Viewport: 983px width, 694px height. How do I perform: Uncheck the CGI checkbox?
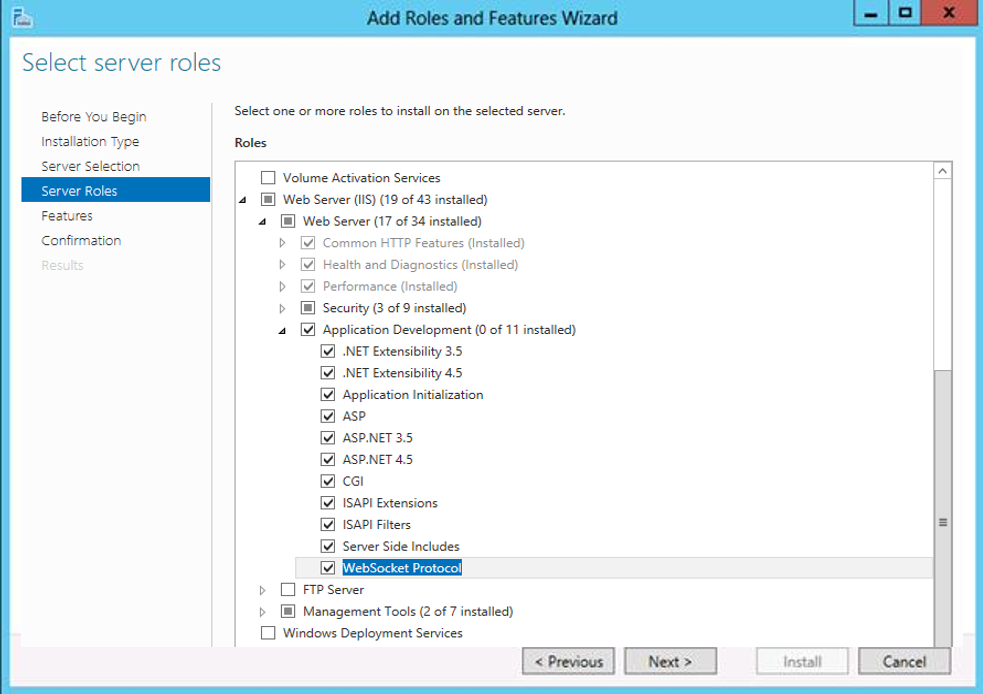(328, 481)
